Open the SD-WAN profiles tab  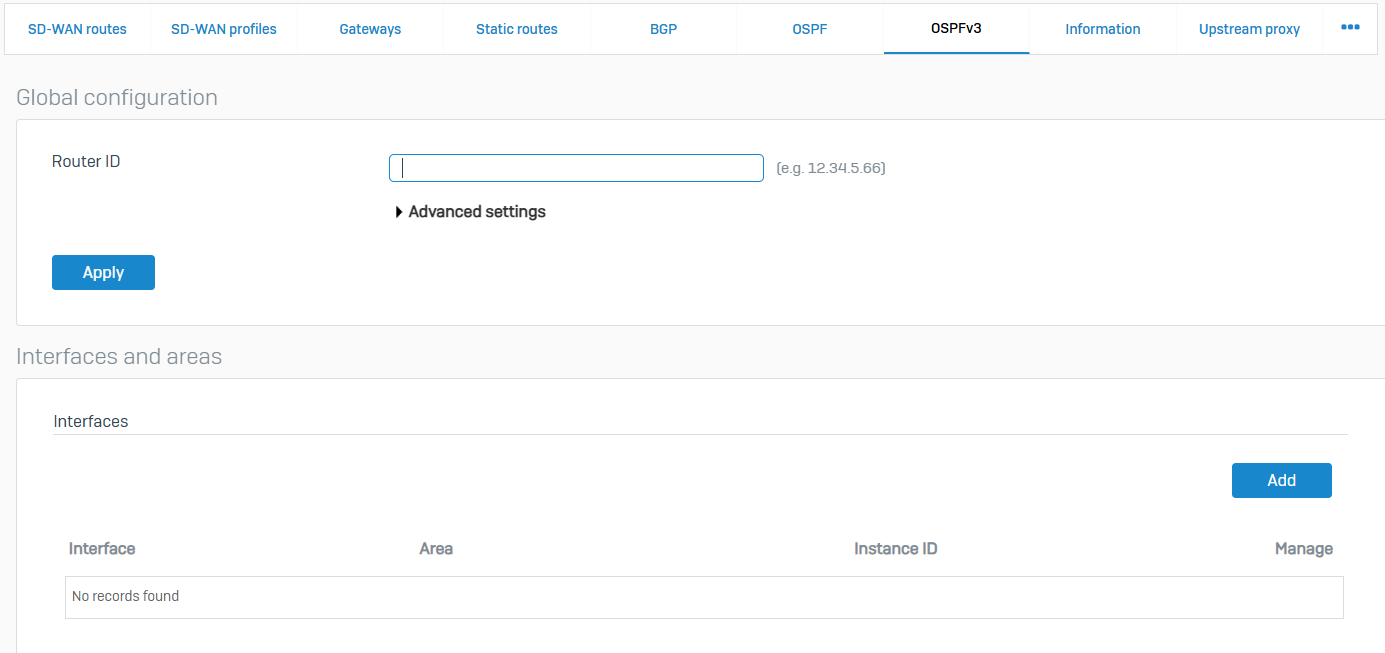[x=223, y=29]
